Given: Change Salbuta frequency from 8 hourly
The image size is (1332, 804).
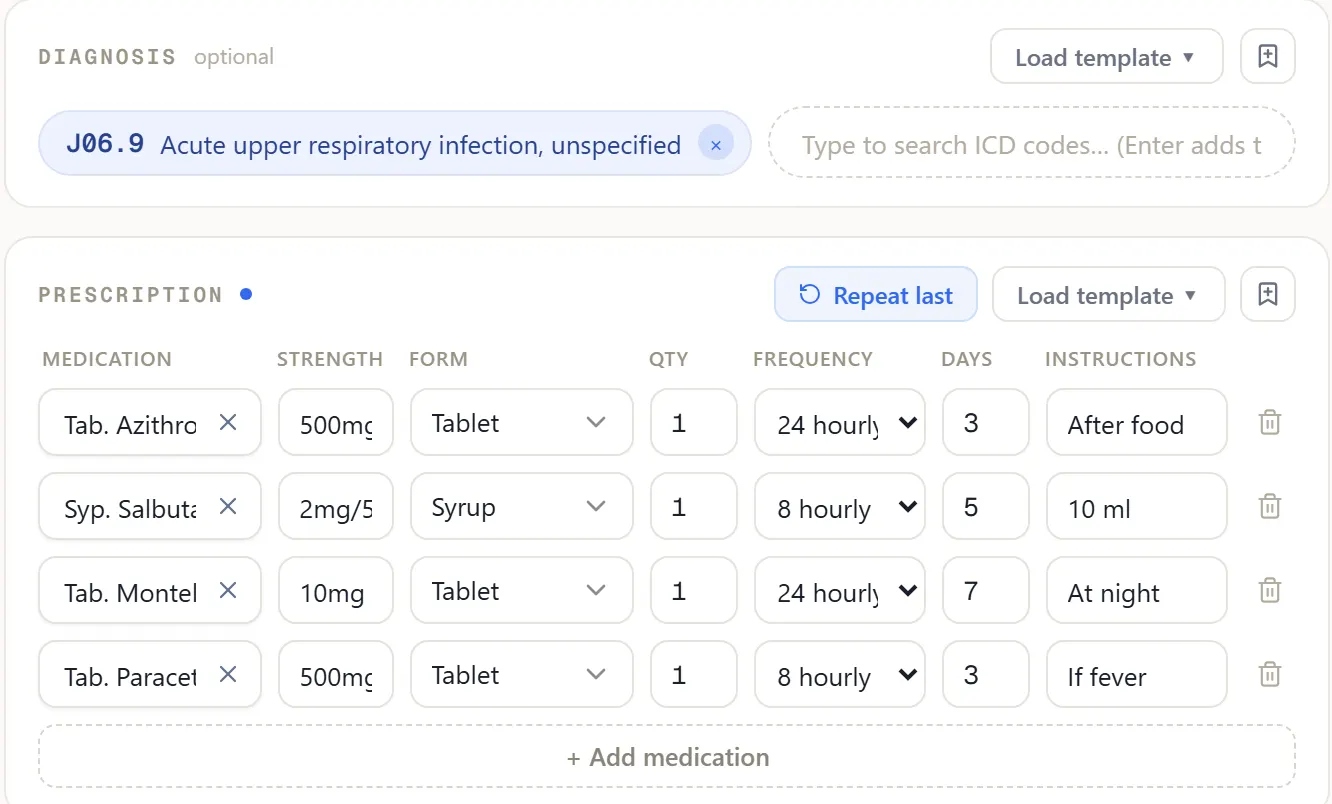Looking at the screenshot, I should (840, 507).
